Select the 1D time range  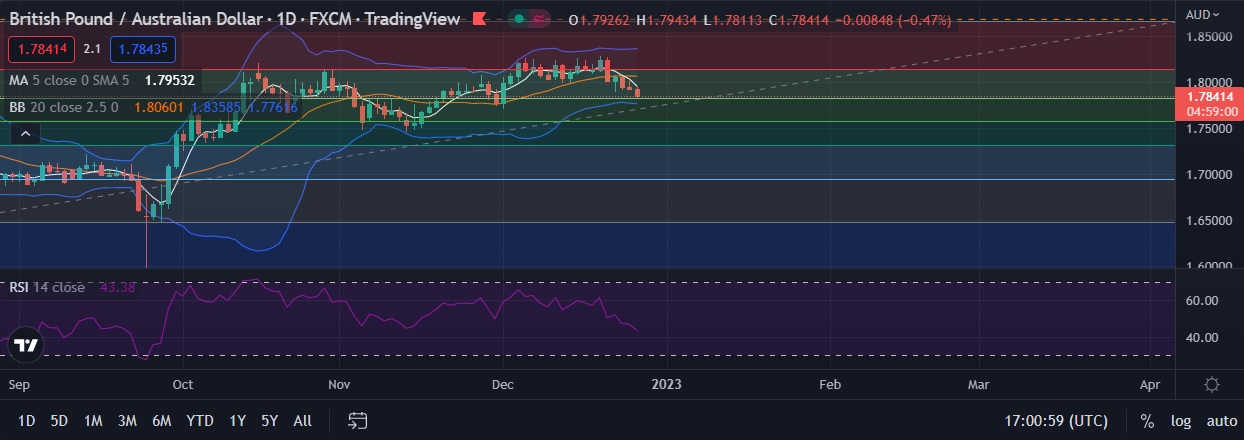click(27, 421)
